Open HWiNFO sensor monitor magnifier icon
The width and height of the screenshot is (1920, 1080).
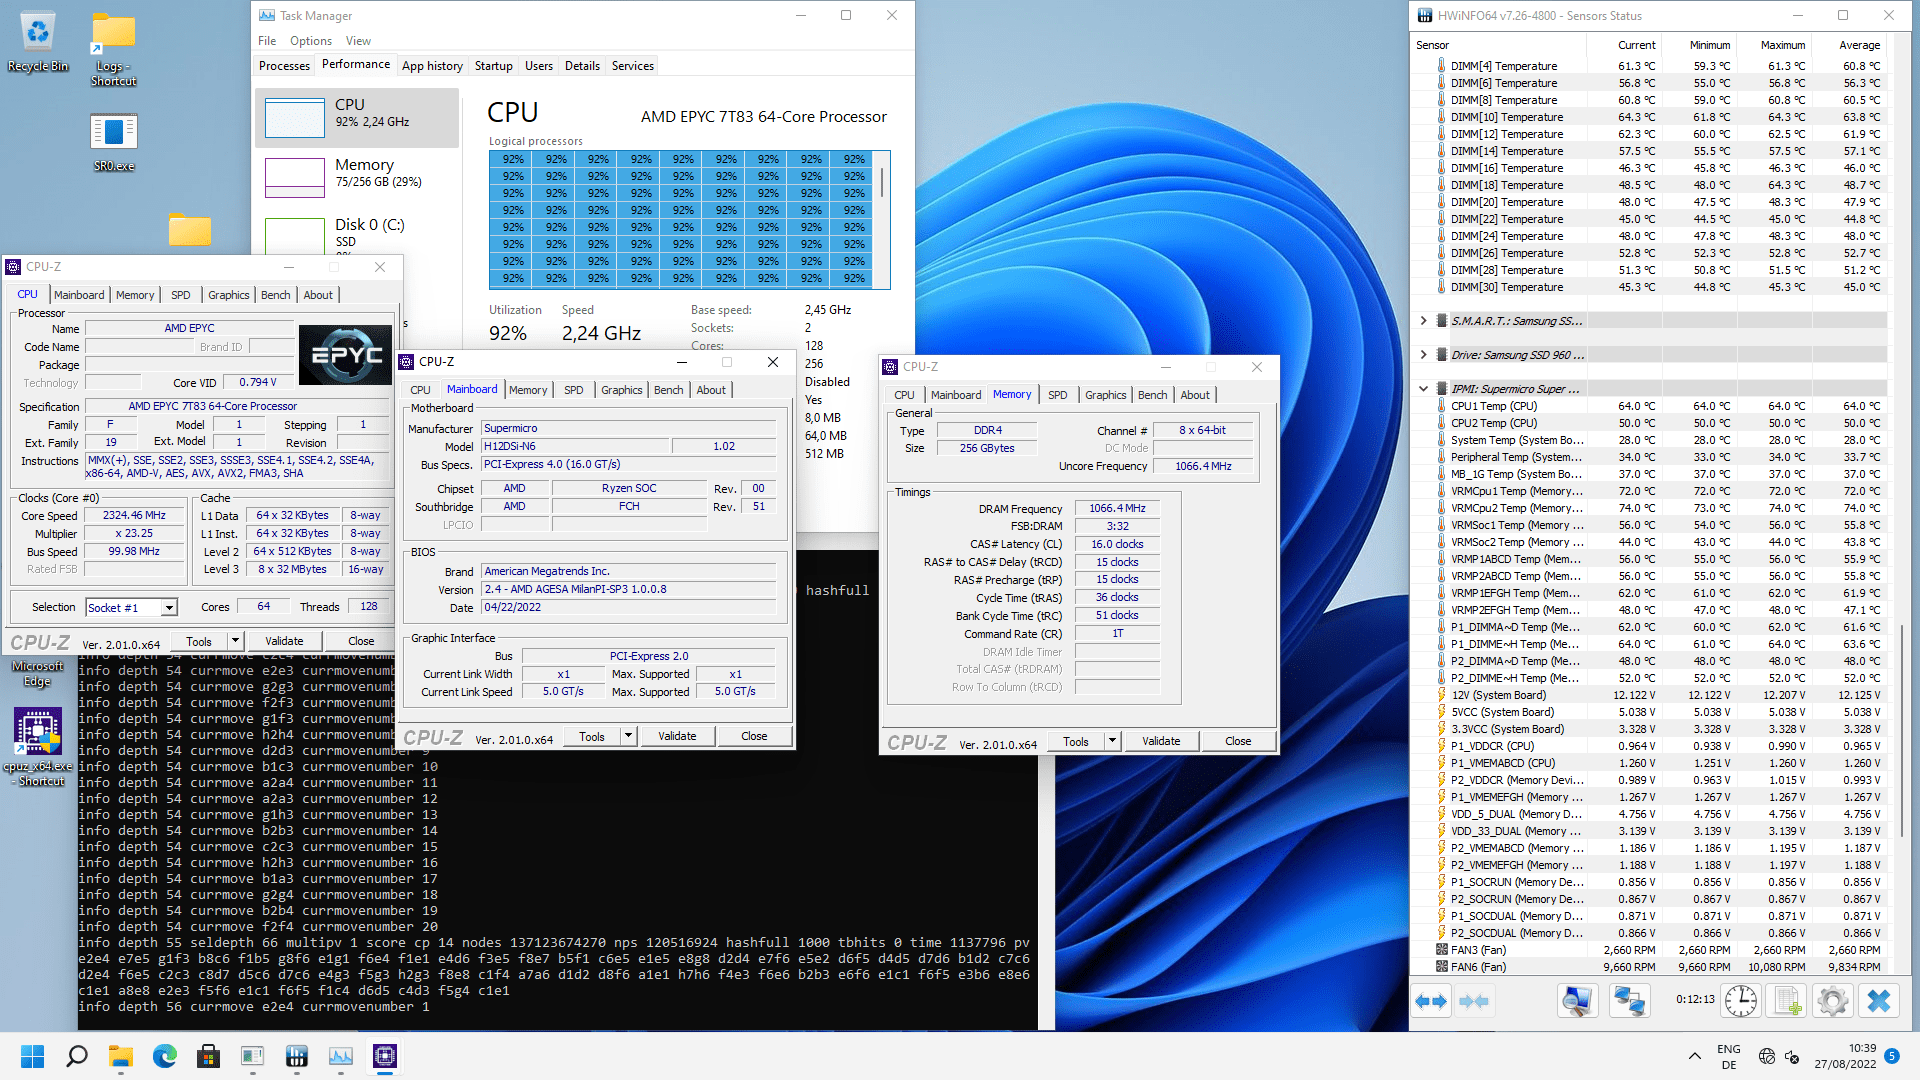(x=1578, y=1001)
